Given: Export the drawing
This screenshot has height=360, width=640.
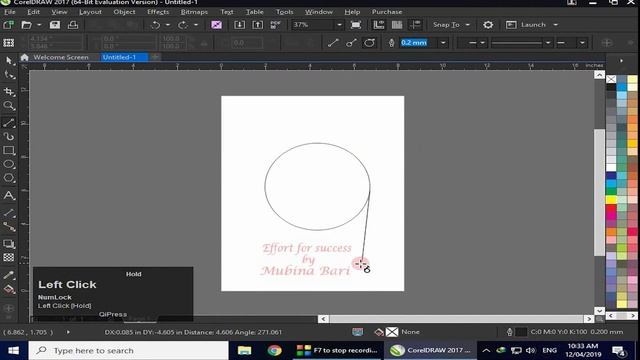Looking at the screenshot, I should [x=258, y=25].
